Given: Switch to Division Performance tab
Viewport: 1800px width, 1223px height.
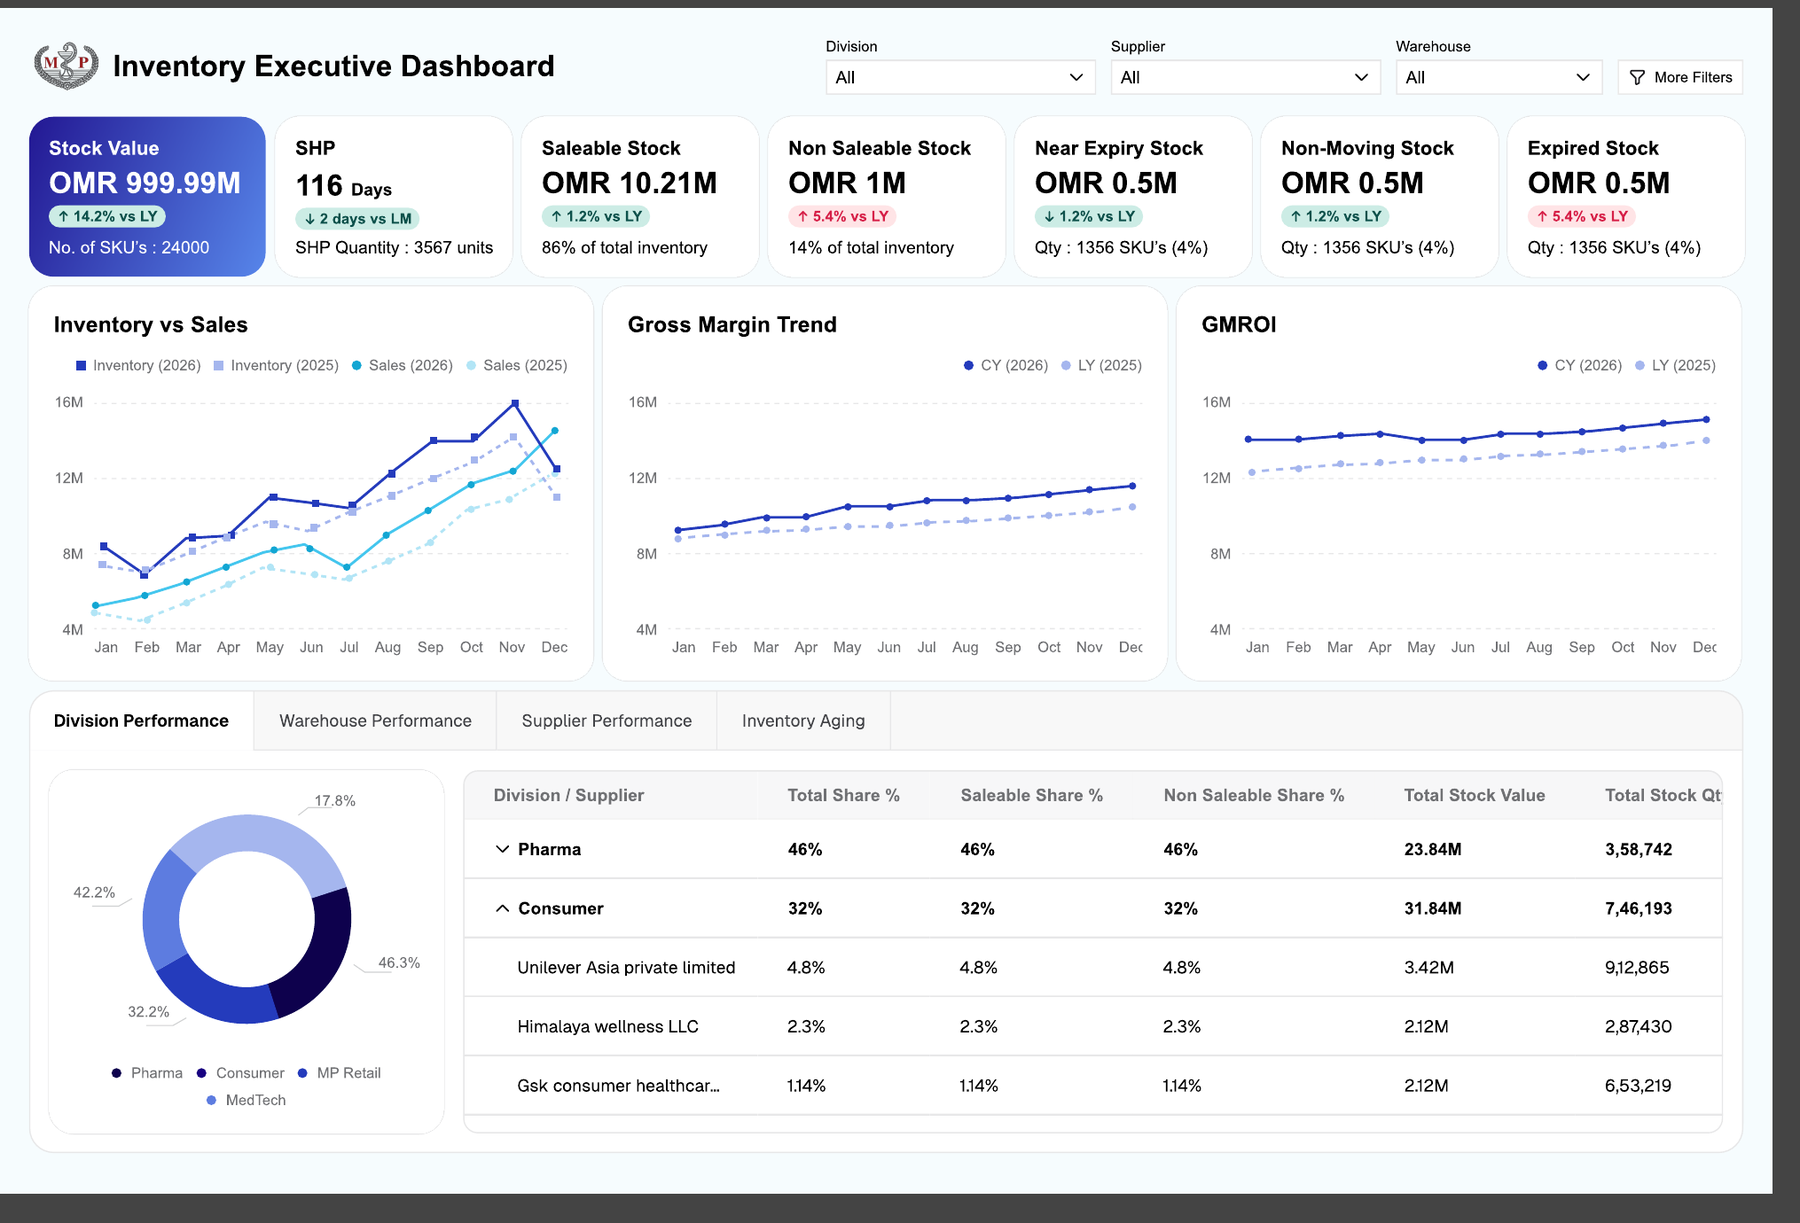Looking at the screenshot, I should (141, 721).
